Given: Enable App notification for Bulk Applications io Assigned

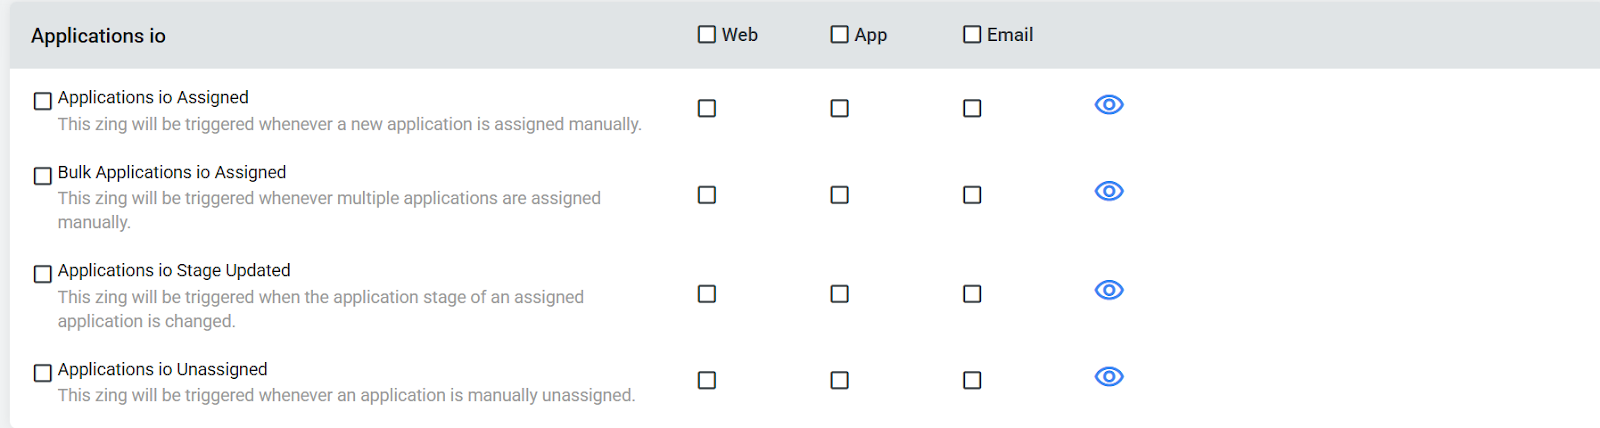Looking at the screenshot, I should [840, 195].
